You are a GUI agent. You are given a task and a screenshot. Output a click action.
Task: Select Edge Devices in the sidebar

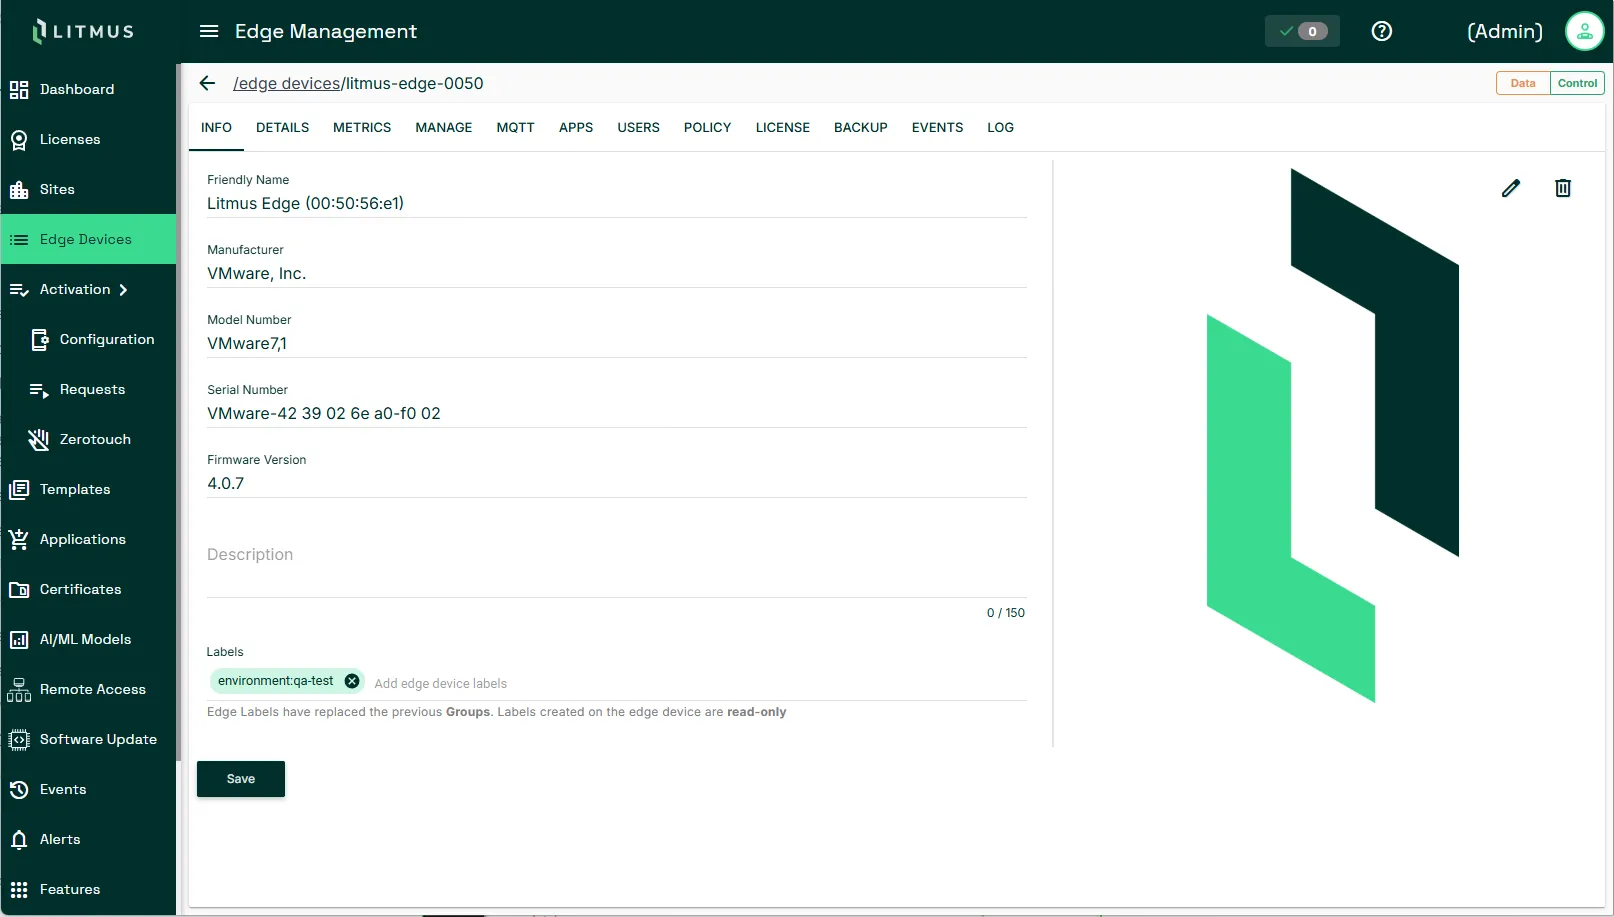tap(88, 239)
